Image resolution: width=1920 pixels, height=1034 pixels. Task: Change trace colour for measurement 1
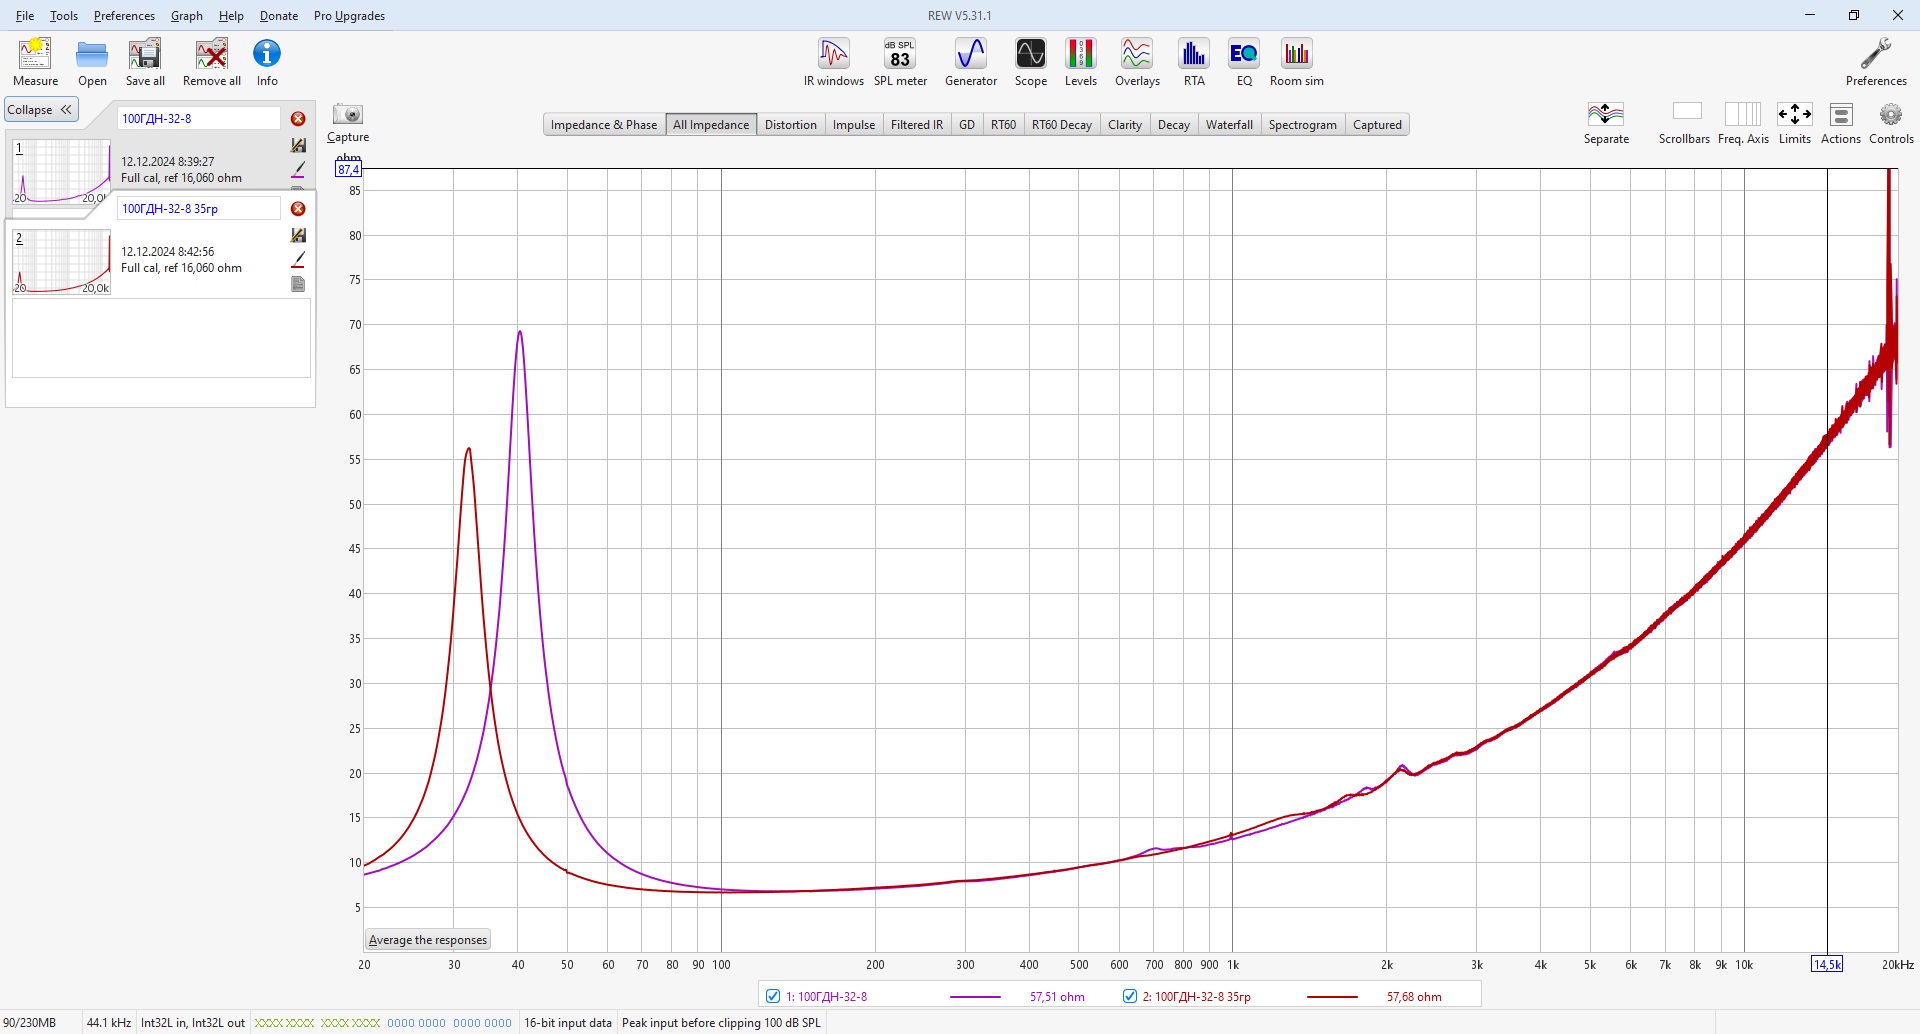tap(298, 169)
